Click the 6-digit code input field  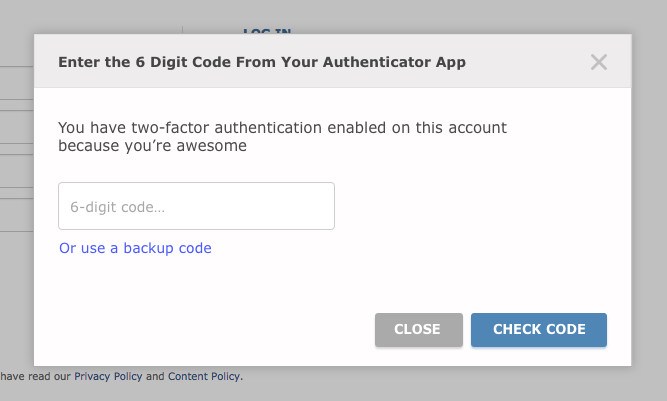[x=196, y=207]
